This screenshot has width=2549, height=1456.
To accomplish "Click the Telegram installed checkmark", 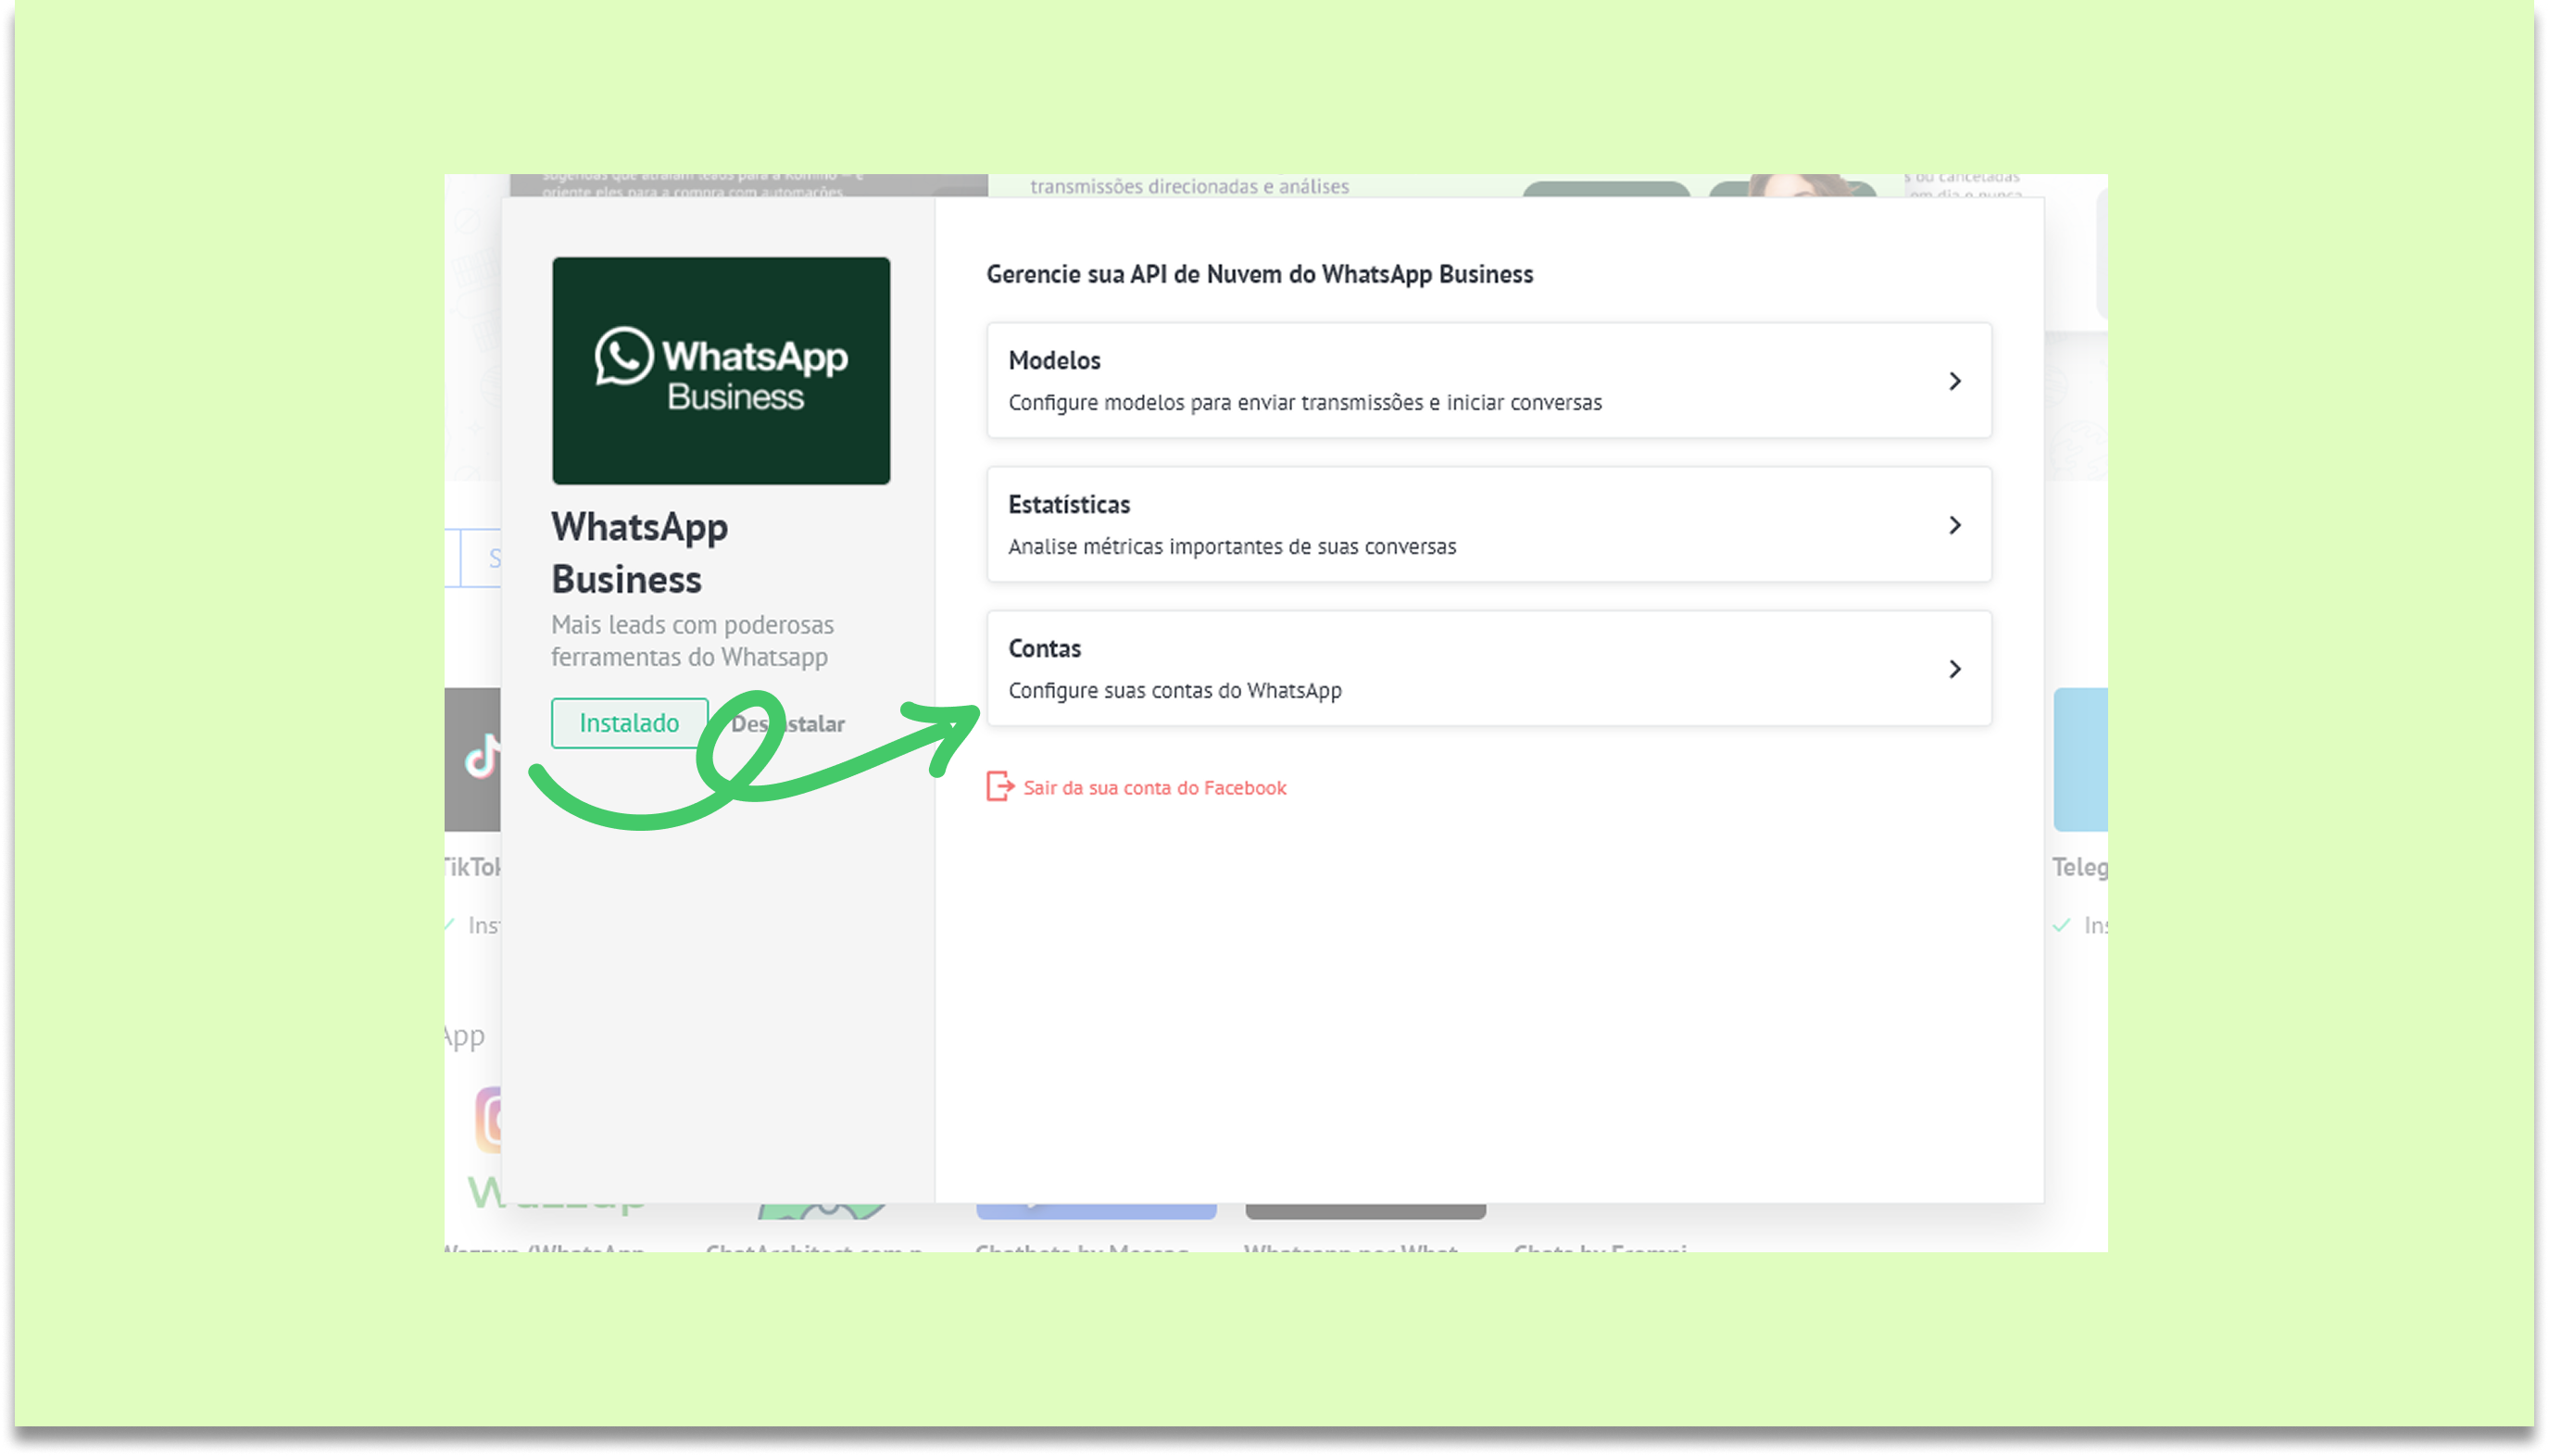I will tap(2060, 926).
